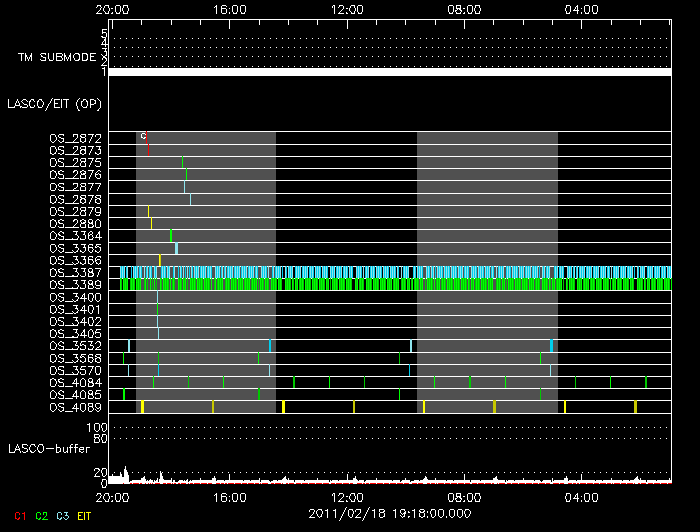The image size is (700, 532).
Task: Click the OS_3532 row label
Action: [x=75, y=345]
